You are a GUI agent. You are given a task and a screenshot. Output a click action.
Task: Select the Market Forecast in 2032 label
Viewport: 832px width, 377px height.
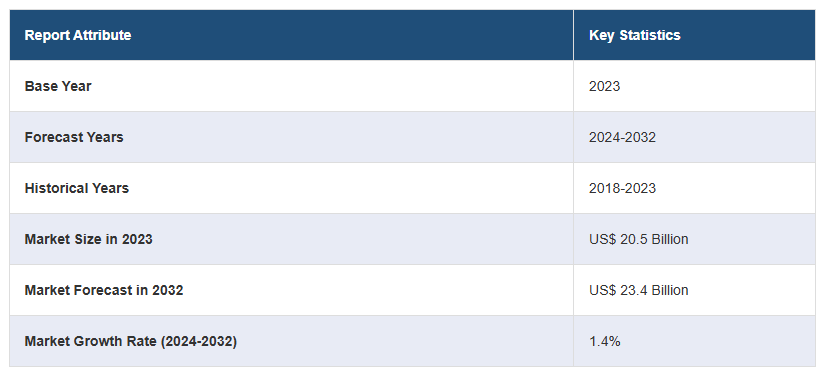103,290
